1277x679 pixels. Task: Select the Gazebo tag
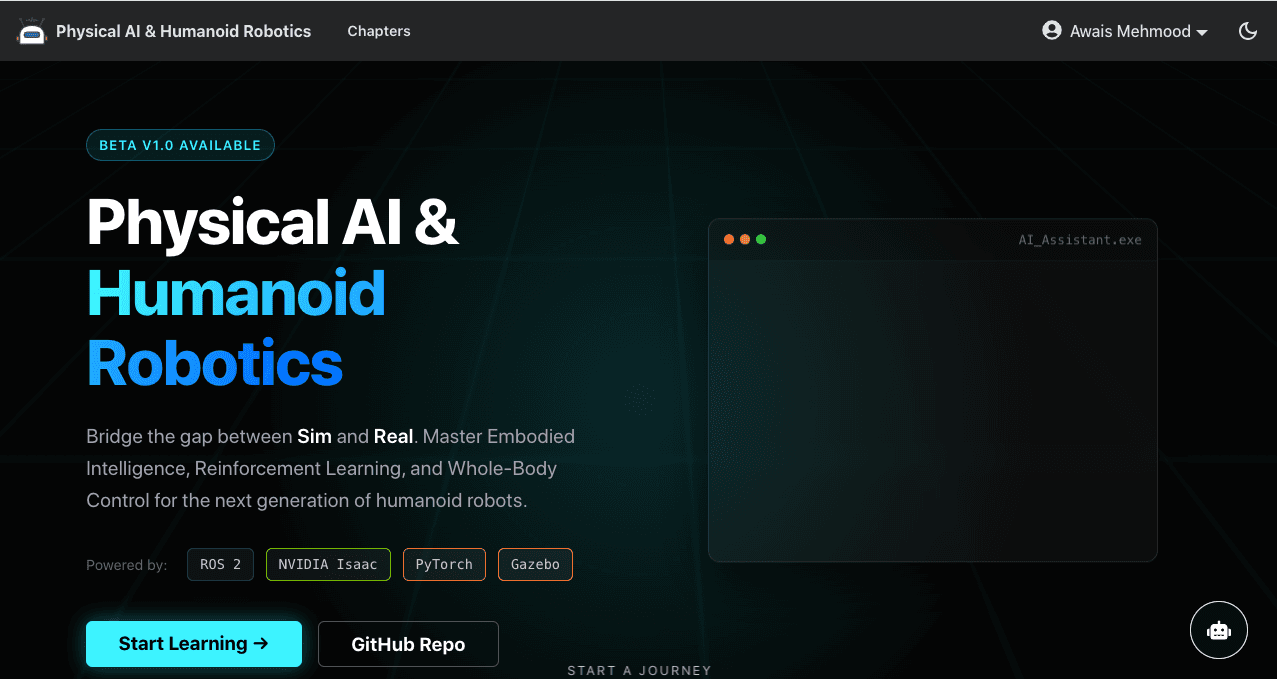pyautogui.click(x=535, y=564)
